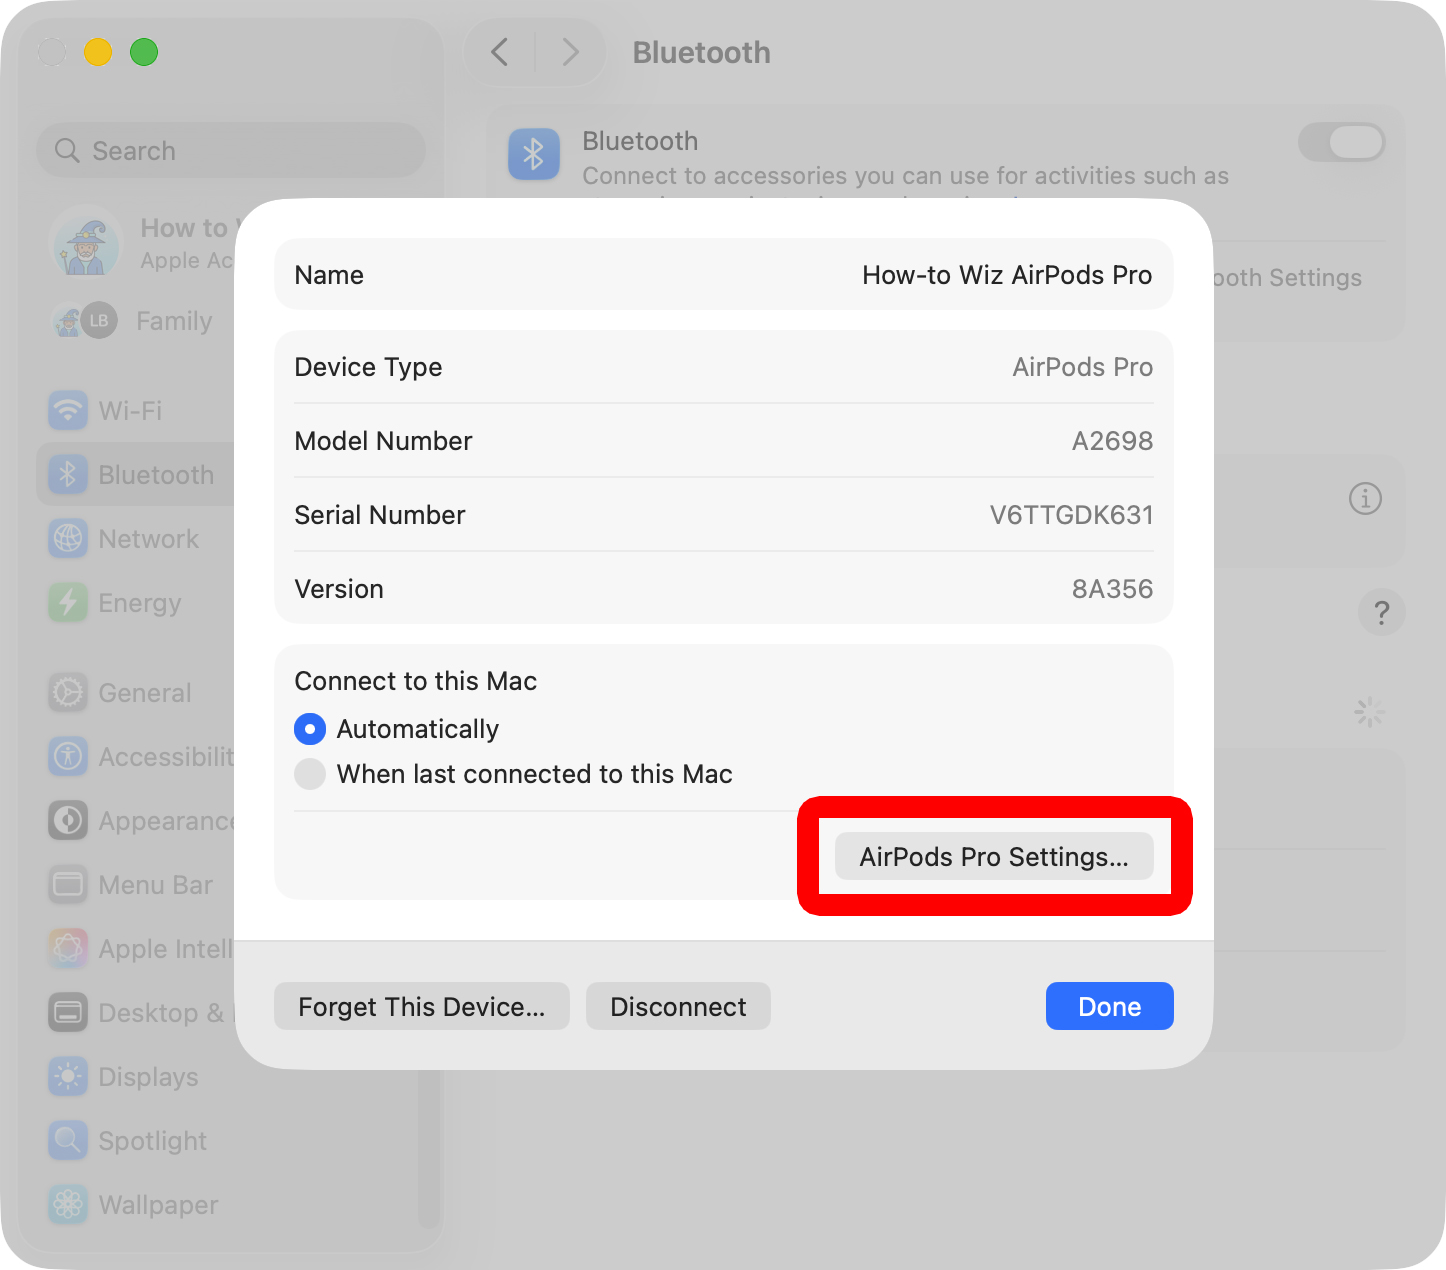Click the Bluetooth icon in the sidebar
This screenshot has width=1446, height=1270.
tap(68, 474)
